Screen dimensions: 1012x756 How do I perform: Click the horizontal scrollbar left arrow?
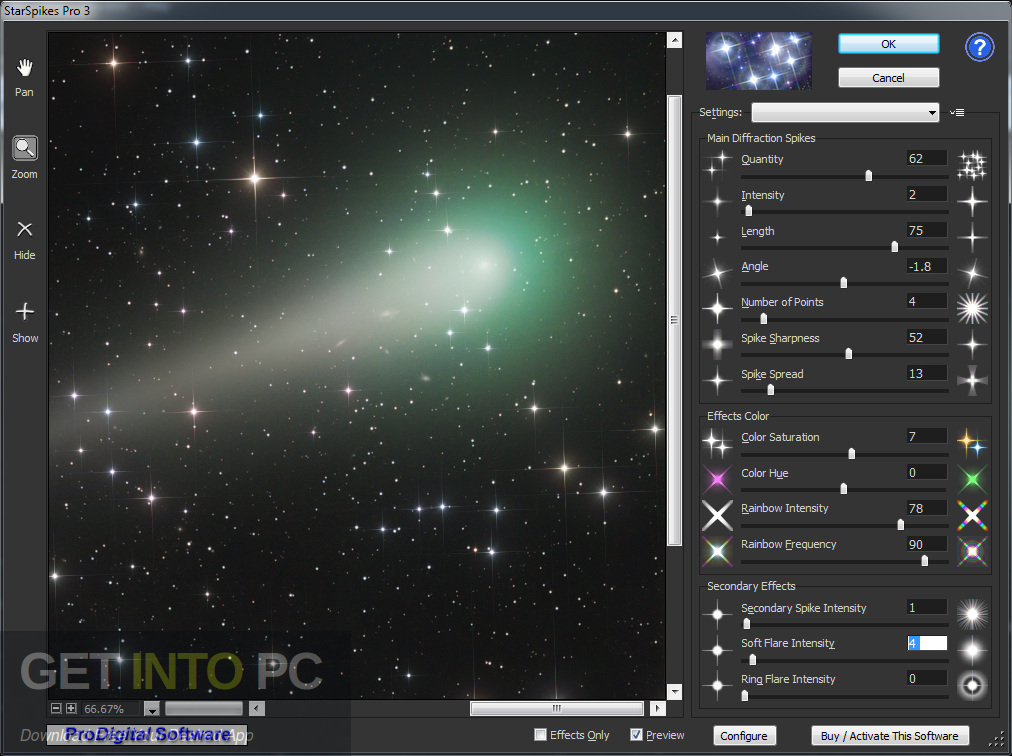257,709
